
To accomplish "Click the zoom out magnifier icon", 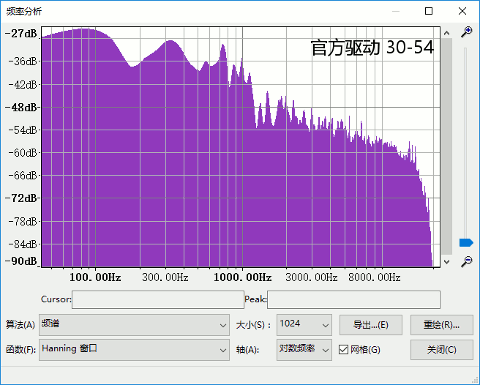I will pos(466,261).
